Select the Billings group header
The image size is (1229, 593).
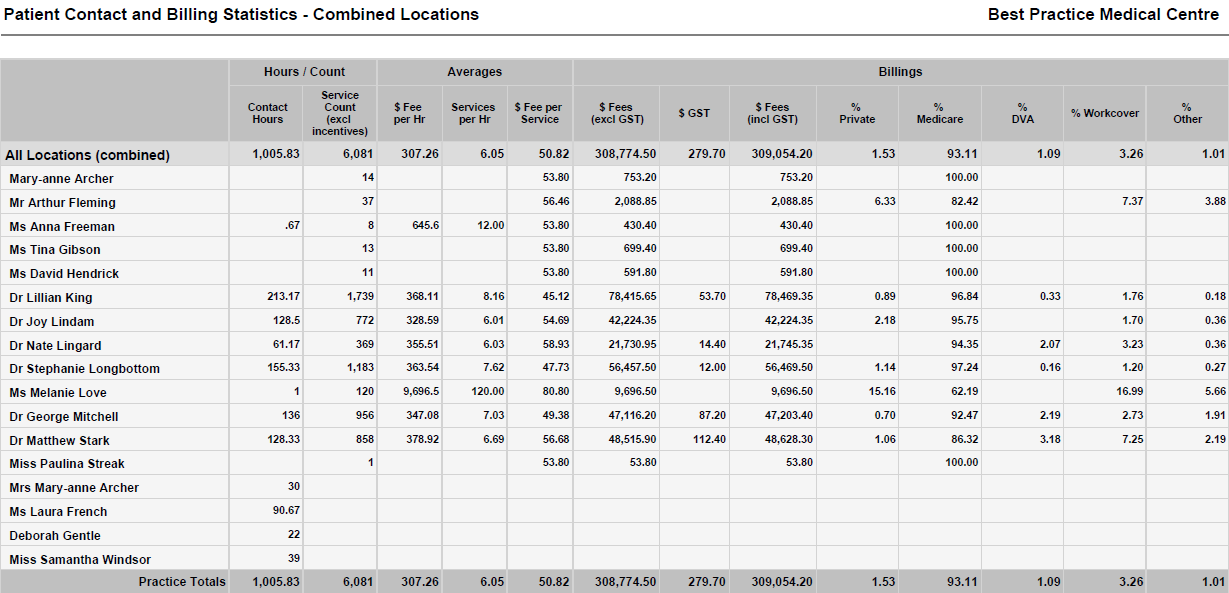900,72
